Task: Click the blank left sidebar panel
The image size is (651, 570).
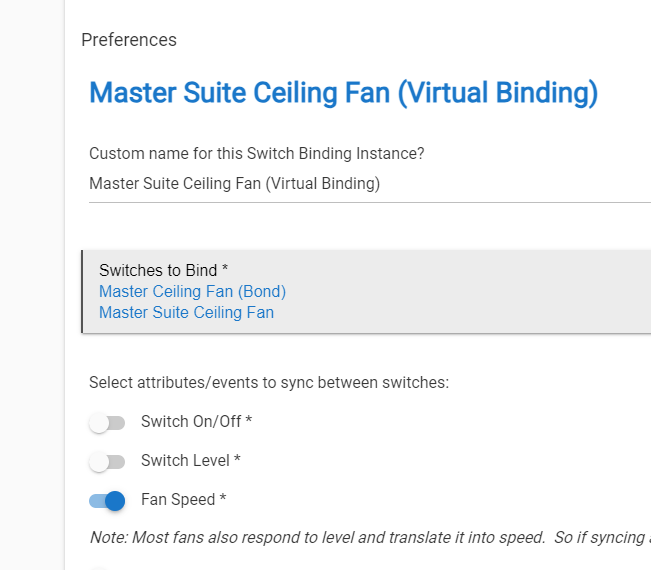Action: (32, 285)
